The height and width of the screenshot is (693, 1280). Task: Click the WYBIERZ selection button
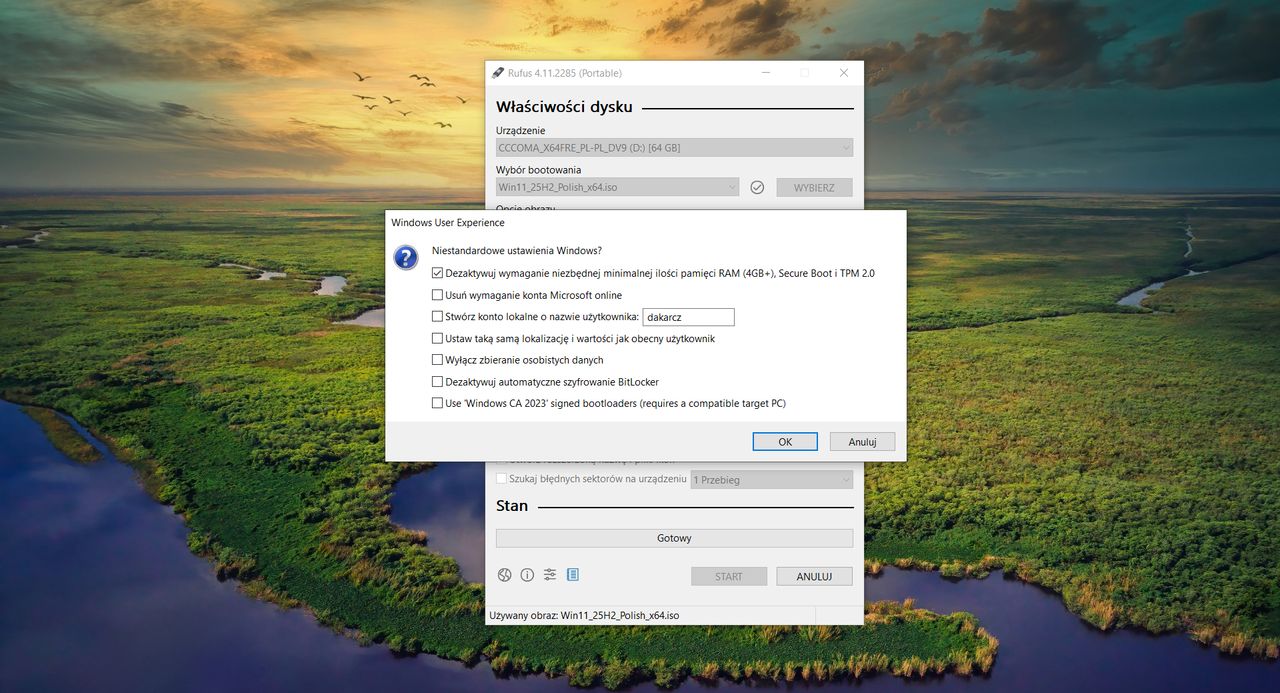[x=814, y=187]
